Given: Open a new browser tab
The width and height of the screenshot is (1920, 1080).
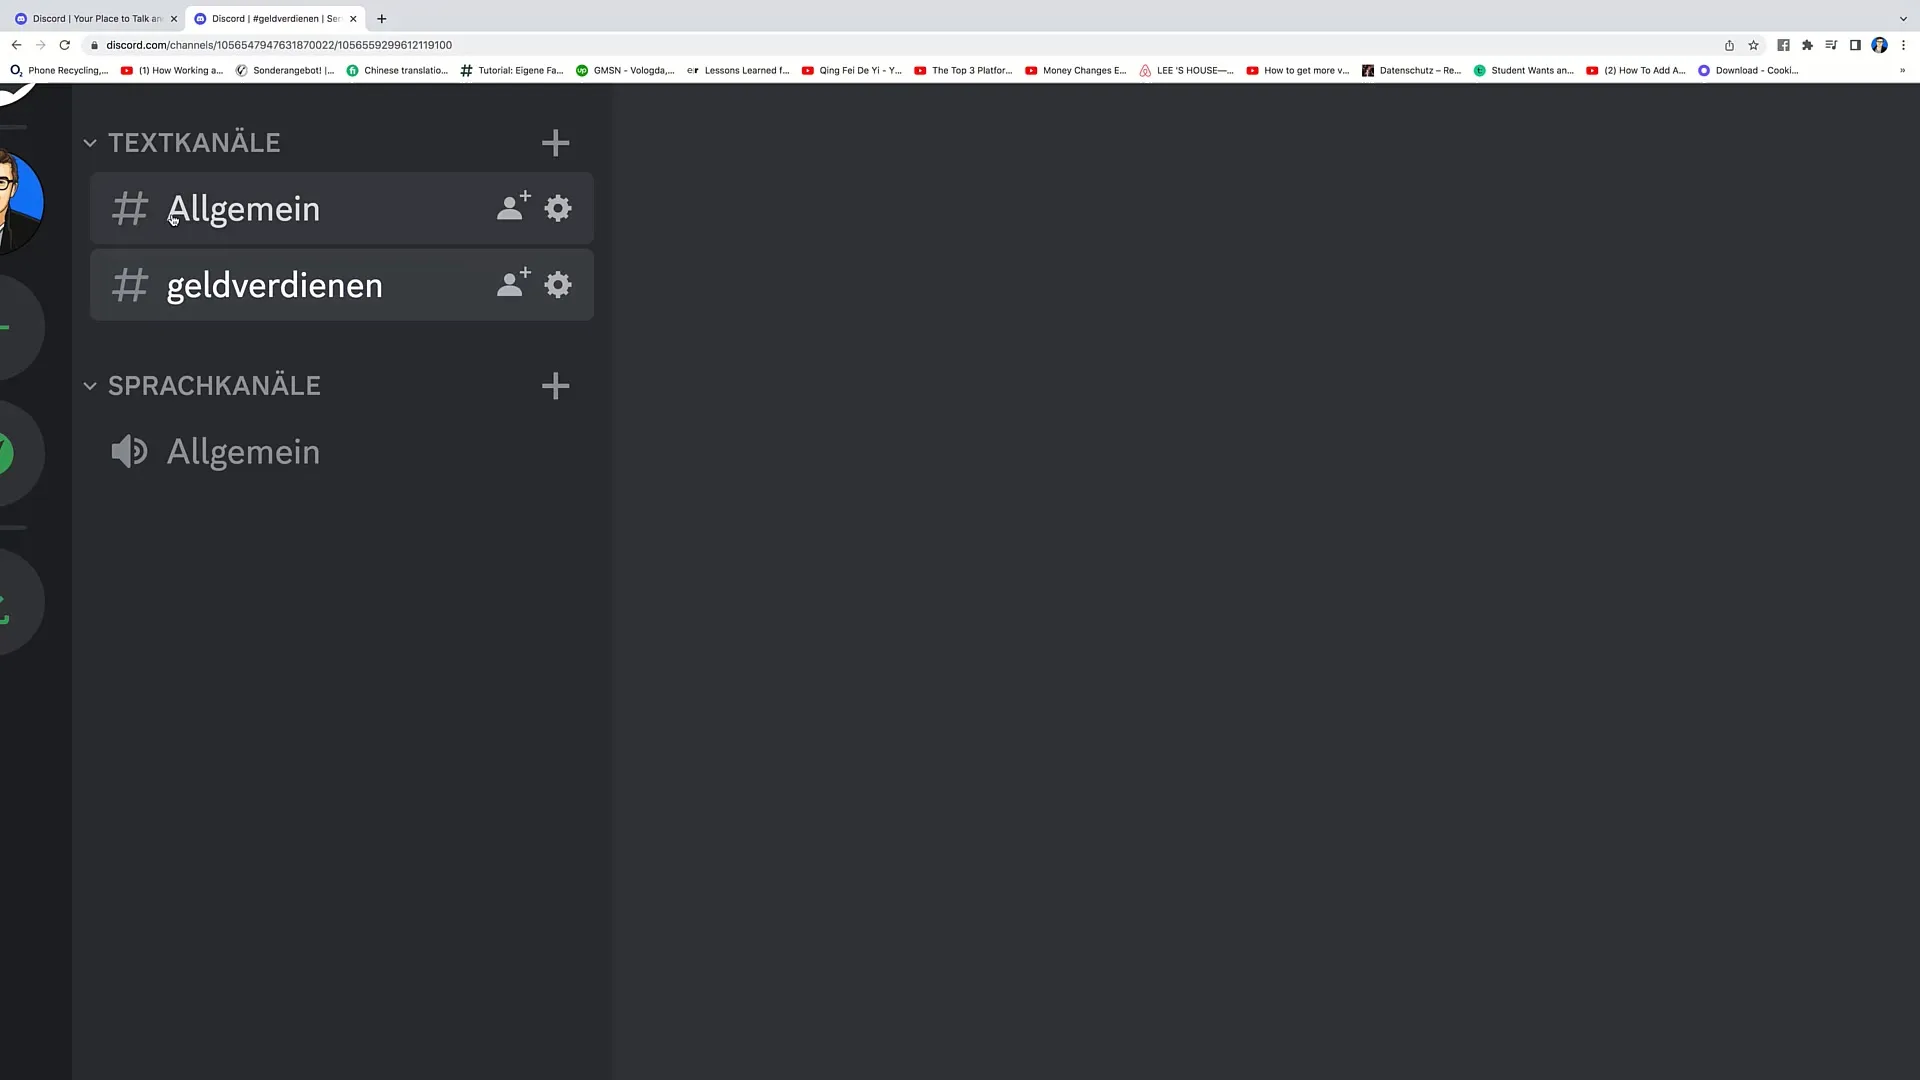Looking at the screenshot, I should tap(381, 18).
